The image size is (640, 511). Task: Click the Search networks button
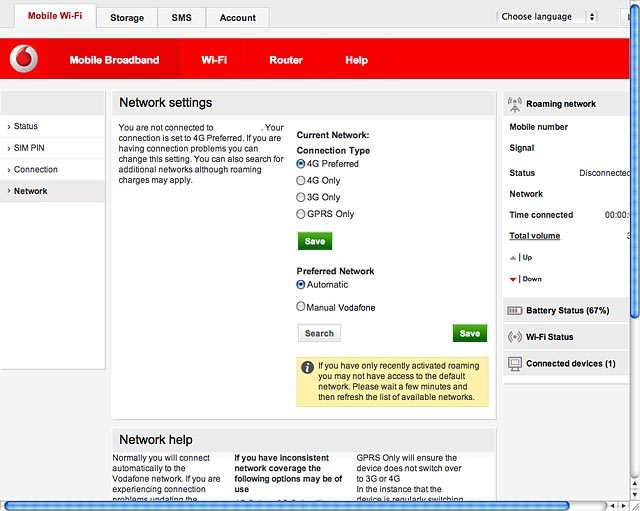coord(319,333)
